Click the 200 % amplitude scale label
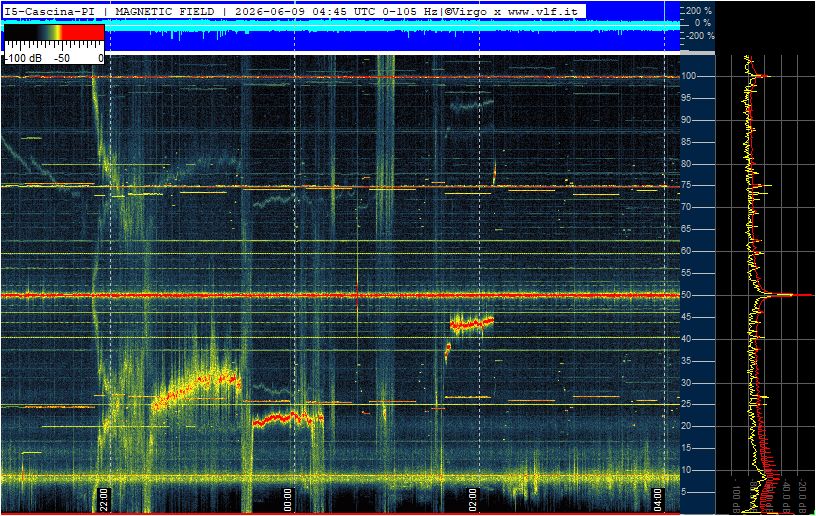816x516 pixels. (x=699, y=10)
